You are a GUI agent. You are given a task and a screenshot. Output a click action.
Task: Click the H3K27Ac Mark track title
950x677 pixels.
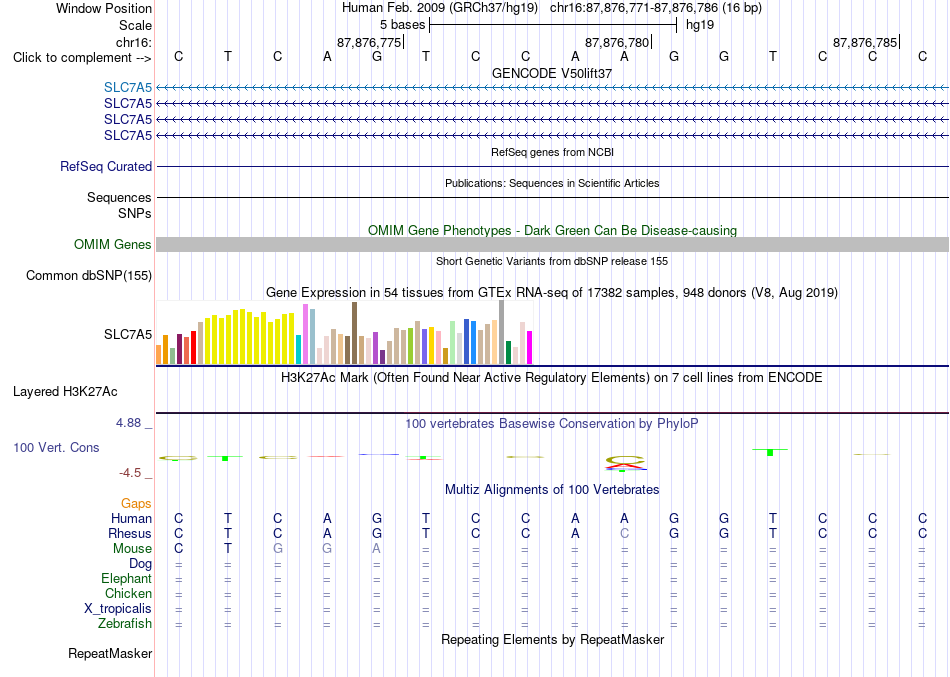click(x=552, y=378)
